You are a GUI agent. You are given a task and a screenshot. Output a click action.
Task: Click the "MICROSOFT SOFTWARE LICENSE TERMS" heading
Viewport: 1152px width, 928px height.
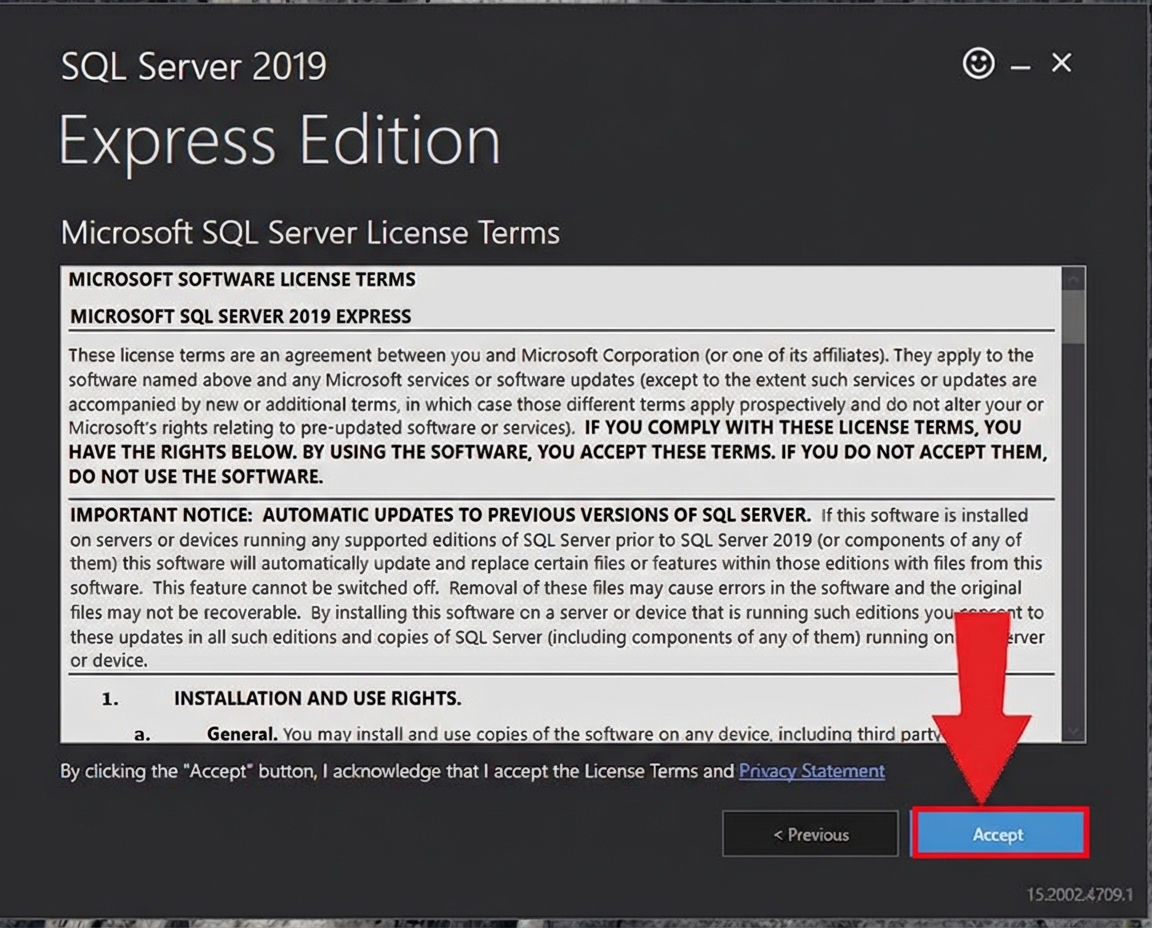point(242,280)
